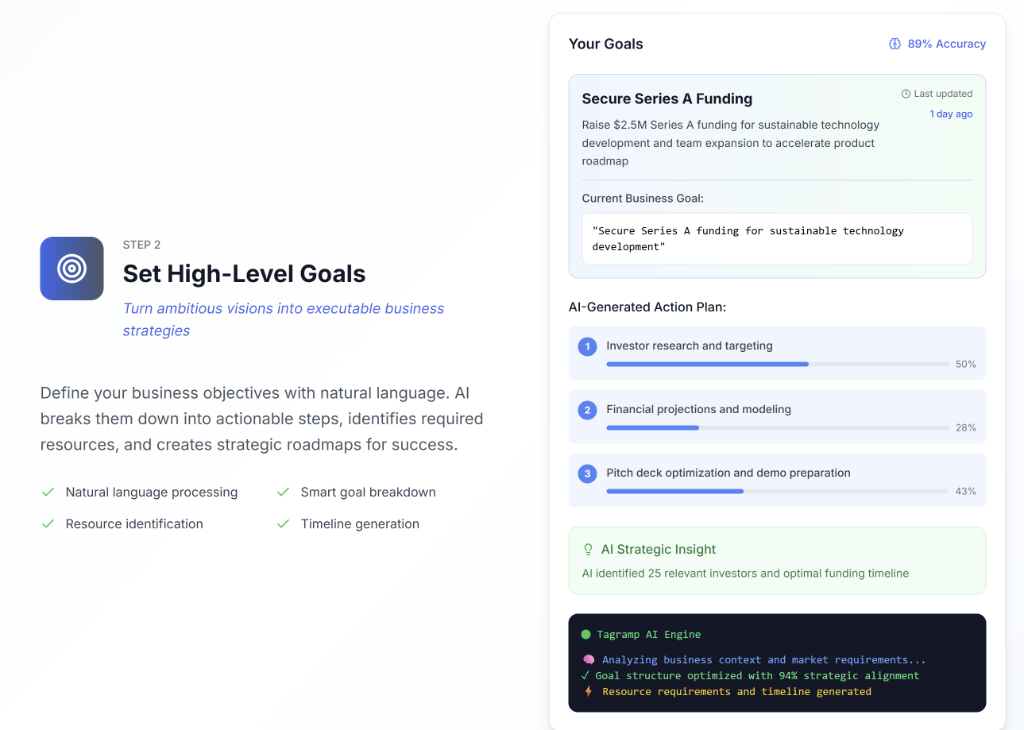The width and height of the screenshot is (1024, 730).
Task: Click the pink brain icon in the engine log
Action: coord(588,659)
